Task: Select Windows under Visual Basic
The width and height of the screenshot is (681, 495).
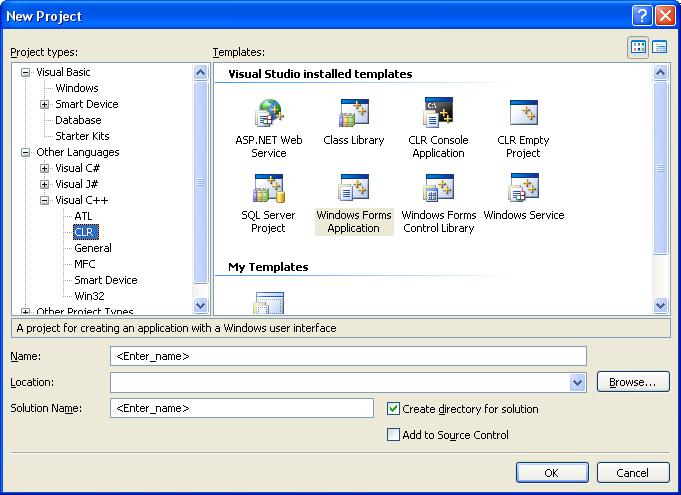Action: pyautogui.click(x=77, y=88)
